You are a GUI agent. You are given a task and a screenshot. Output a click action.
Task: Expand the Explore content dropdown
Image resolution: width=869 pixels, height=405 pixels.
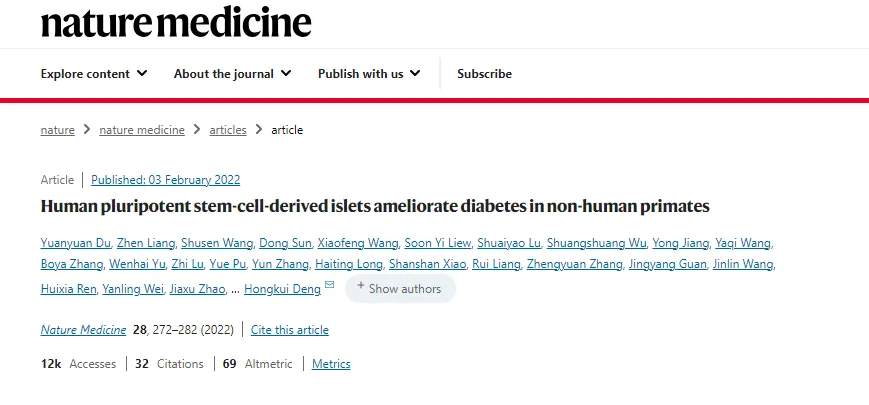tap(94, 74)
